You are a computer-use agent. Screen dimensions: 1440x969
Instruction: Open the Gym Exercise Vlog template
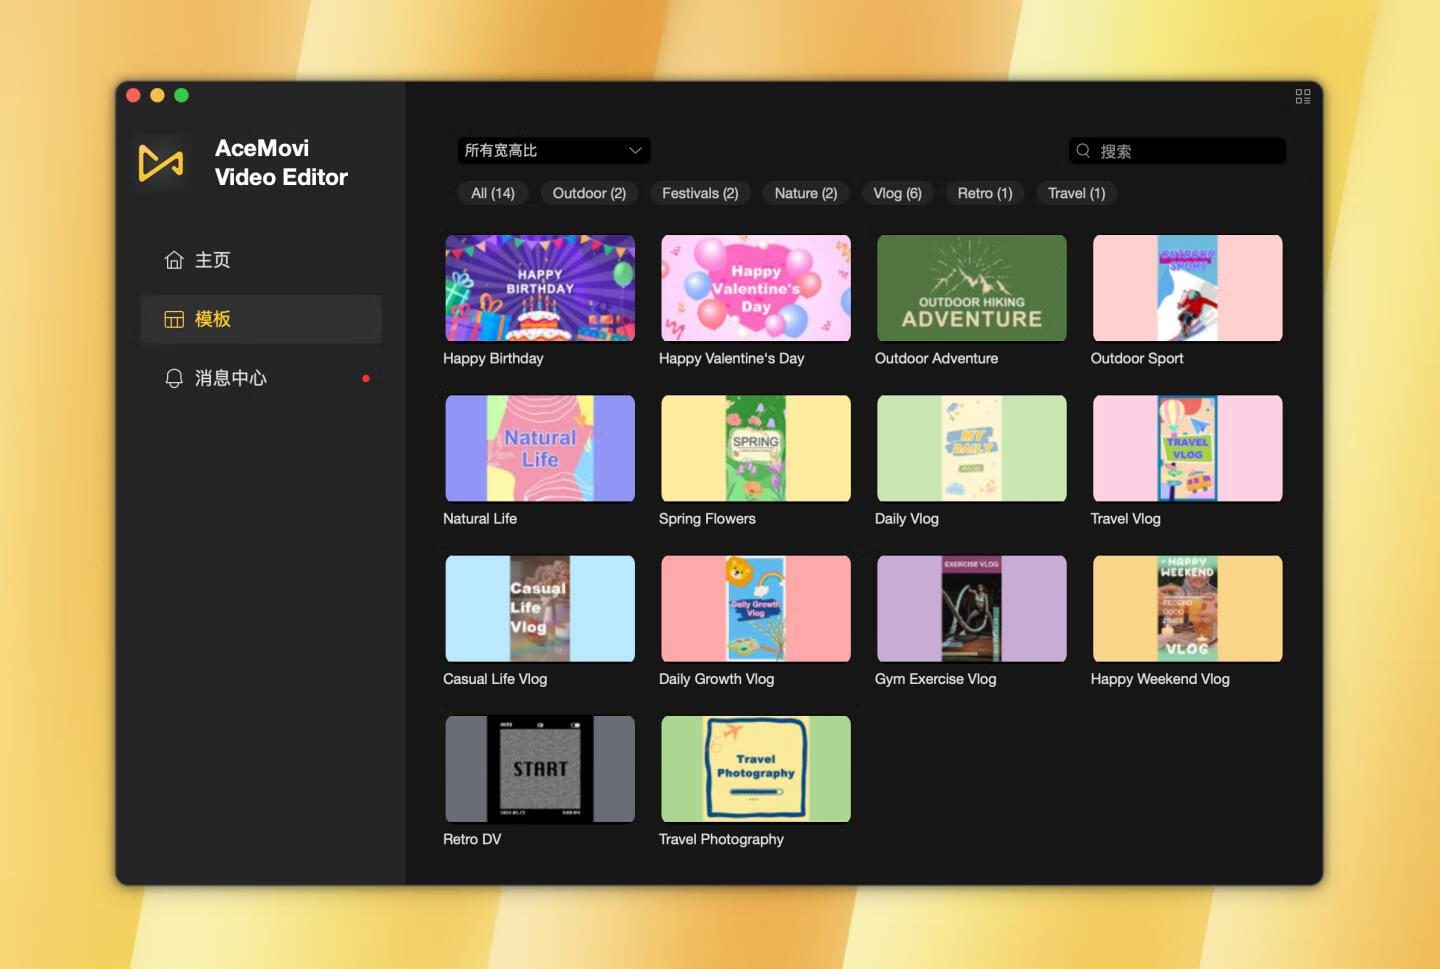point(971,609)
